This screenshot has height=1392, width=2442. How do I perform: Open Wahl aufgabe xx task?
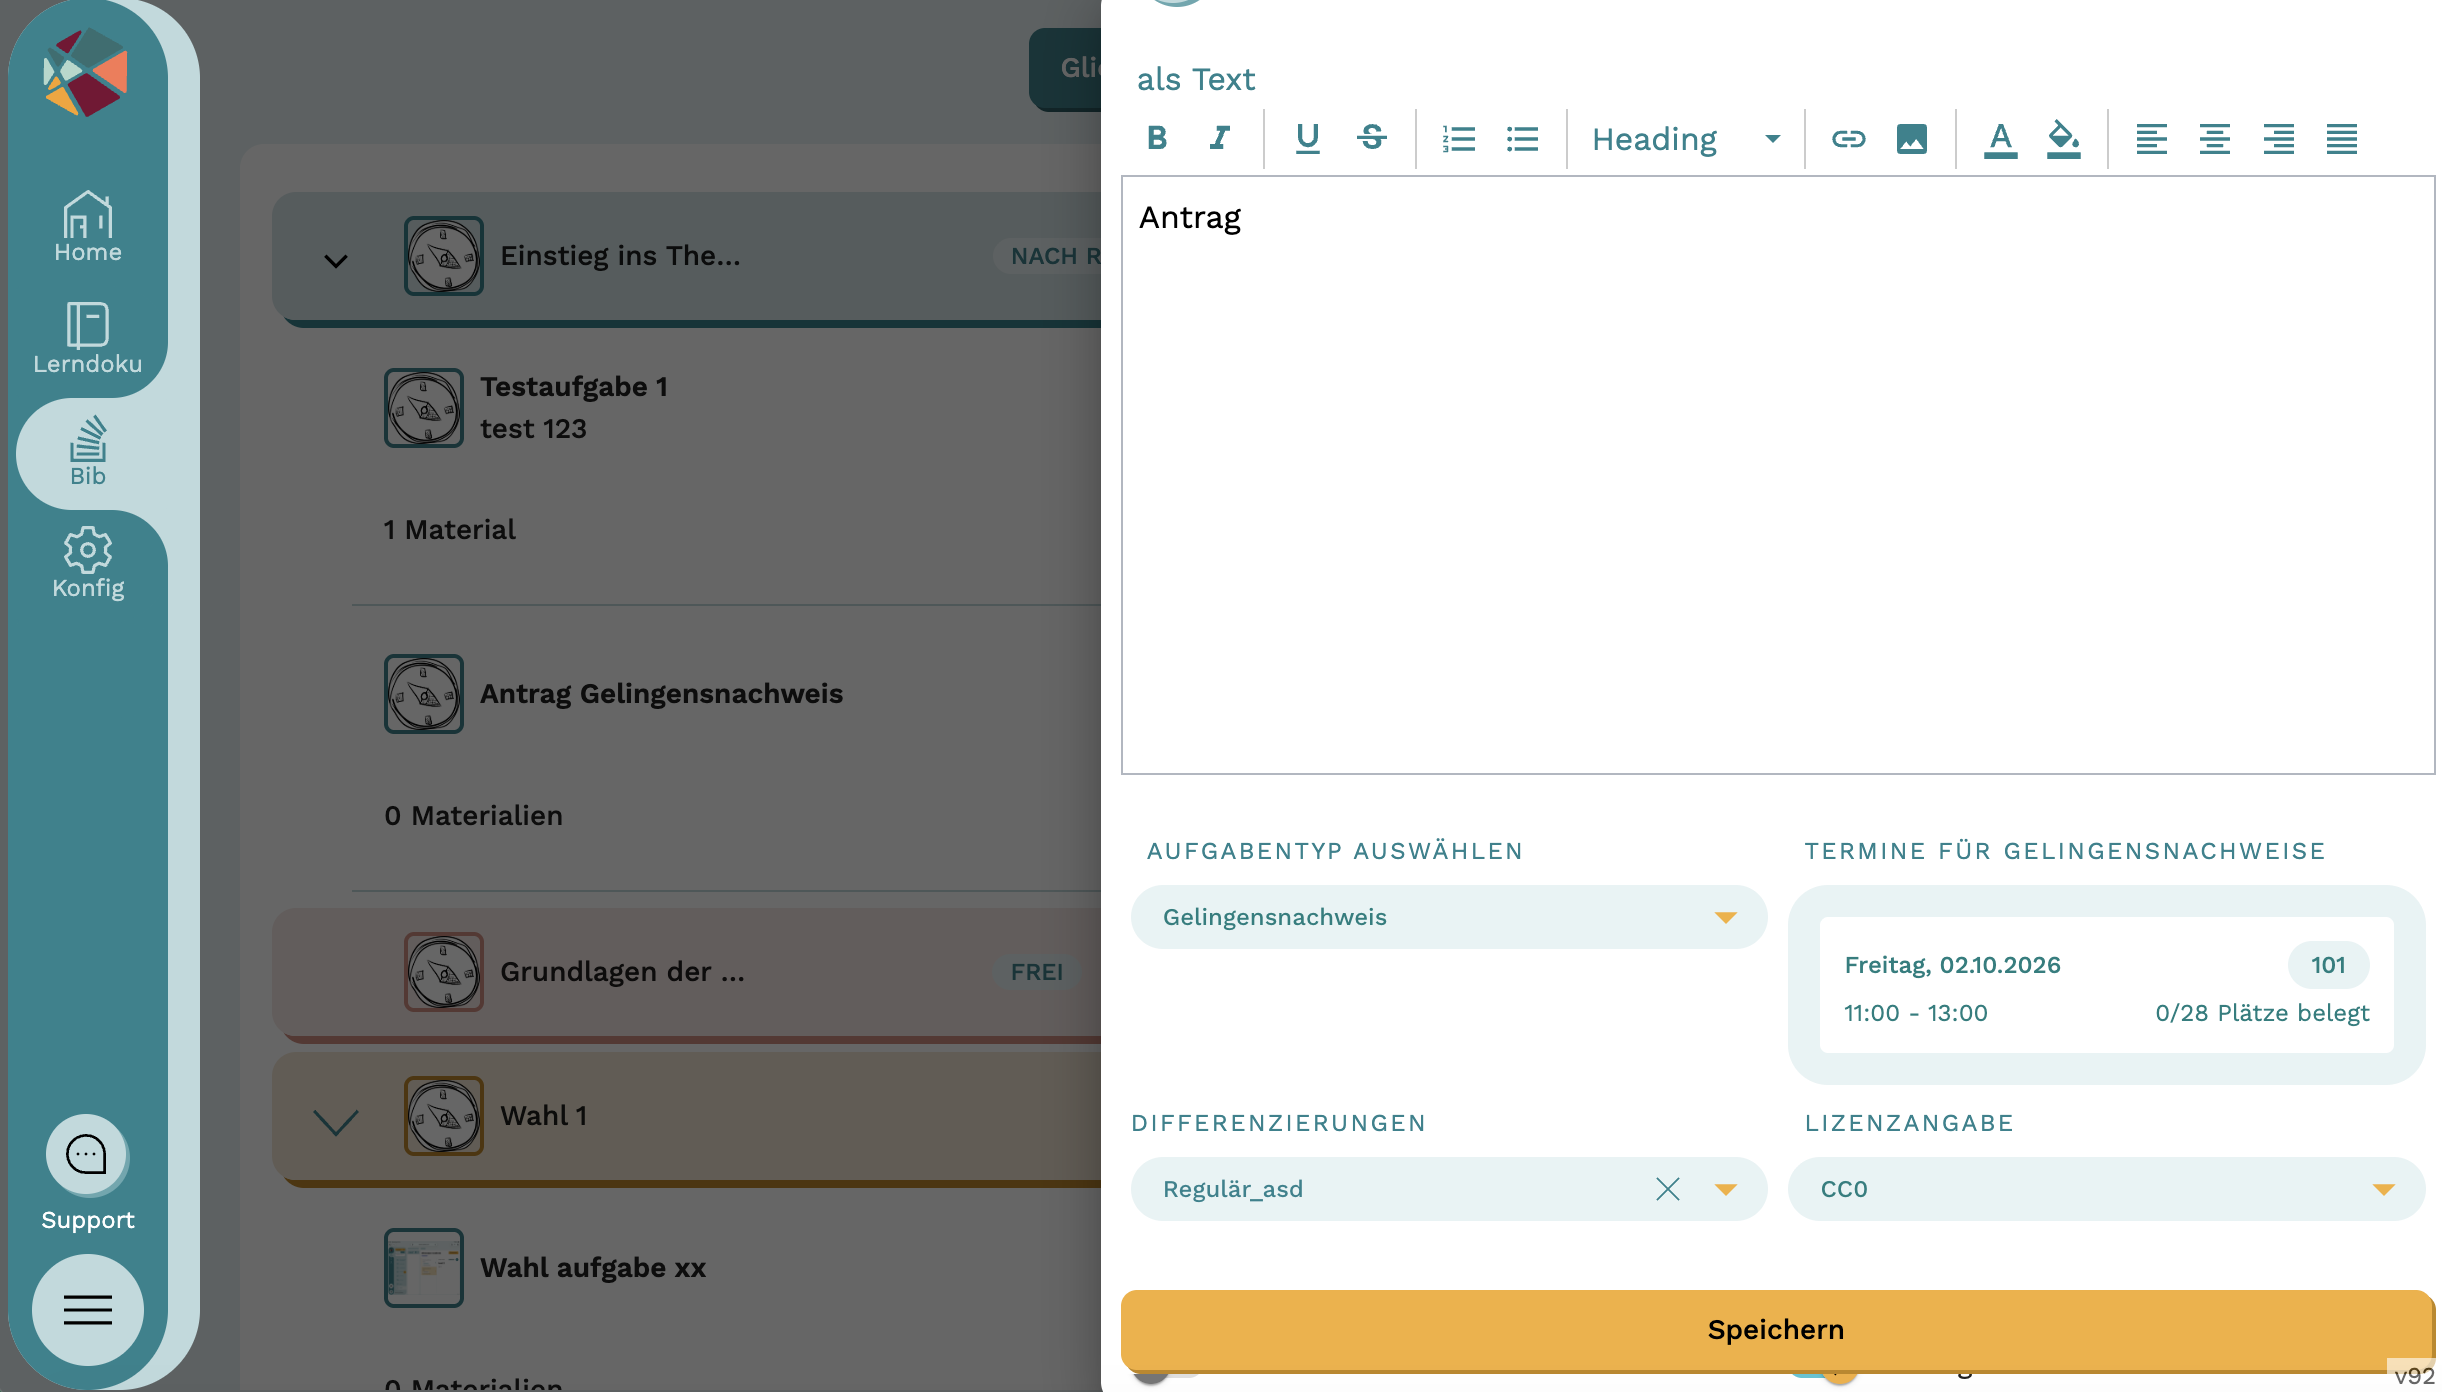(593, 1268)
